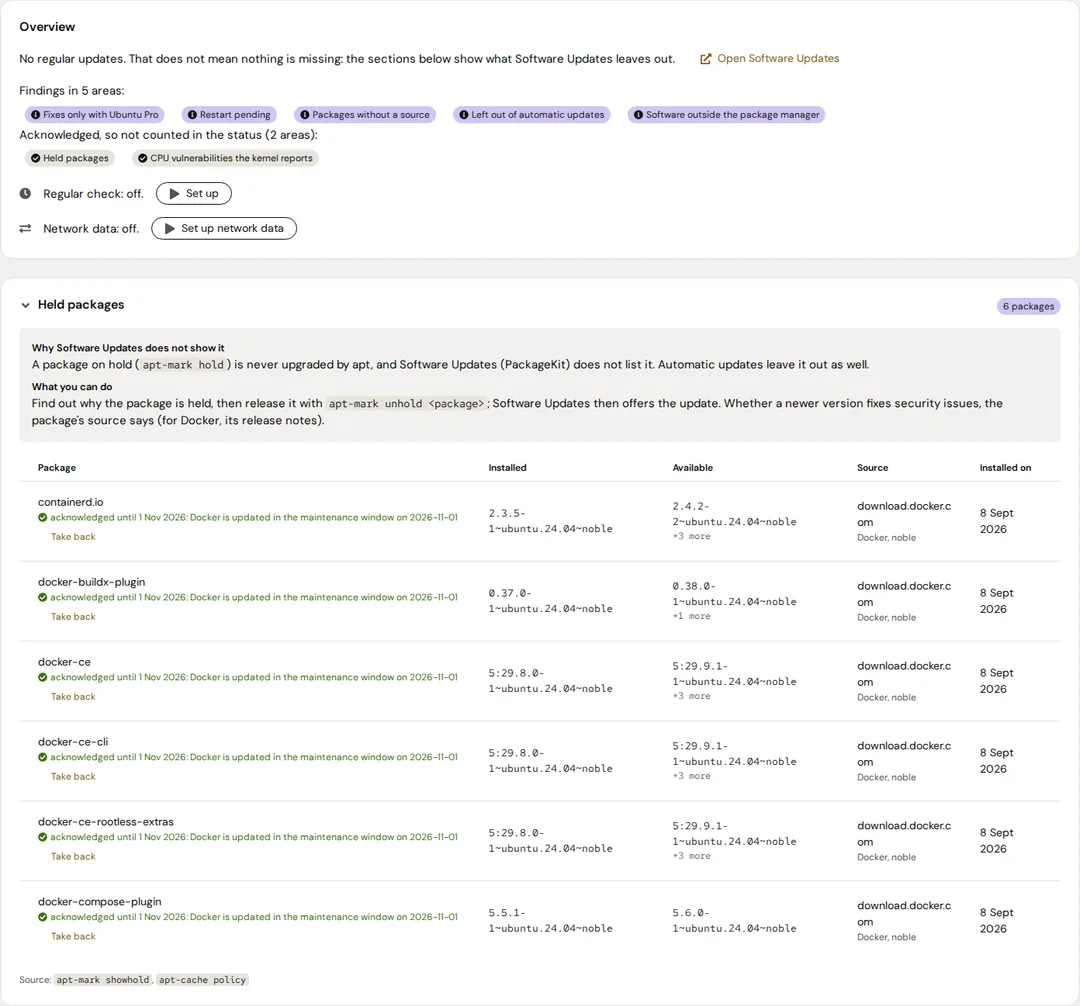Viewport: 1080px width, 1006px height.
Task: Take back acknowledgement for containerd.io
Action: [x=73, y=537]
